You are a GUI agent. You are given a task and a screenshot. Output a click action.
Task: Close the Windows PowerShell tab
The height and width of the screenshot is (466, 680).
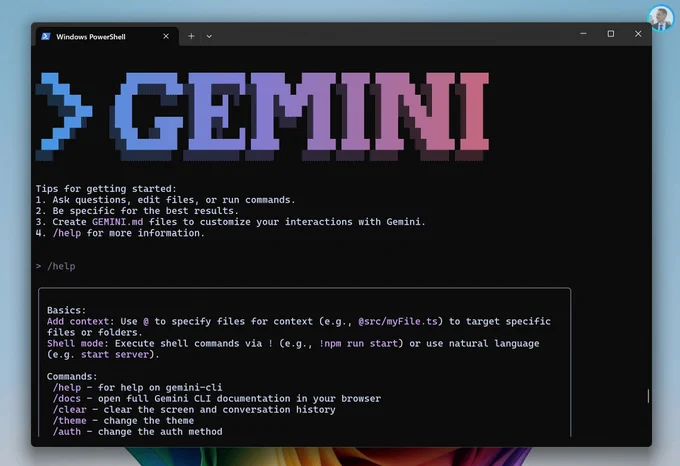(166, 36)
